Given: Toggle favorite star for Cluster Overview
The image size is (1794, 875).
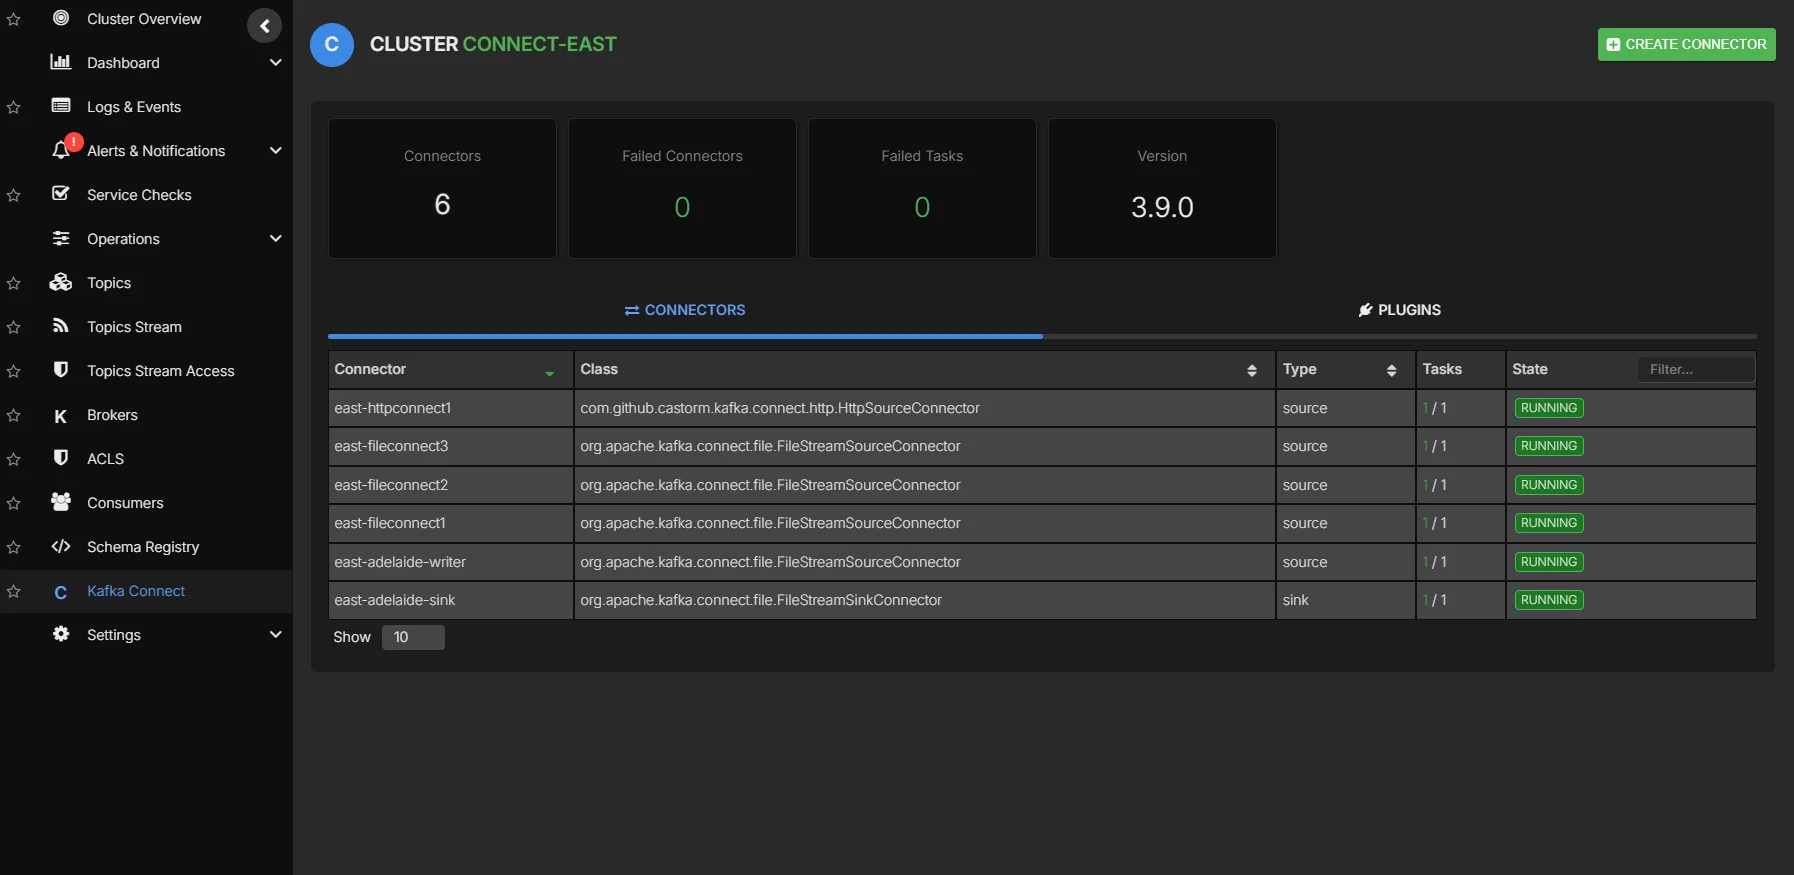Looking at the screenshot, I should [x=14, y=20].
